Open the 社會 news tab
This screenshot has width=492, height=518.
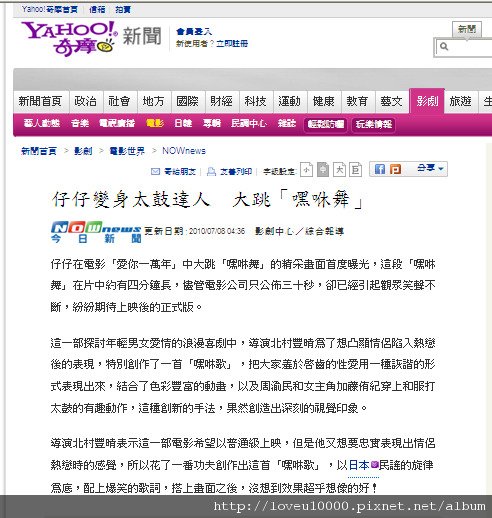pos(119,101)
